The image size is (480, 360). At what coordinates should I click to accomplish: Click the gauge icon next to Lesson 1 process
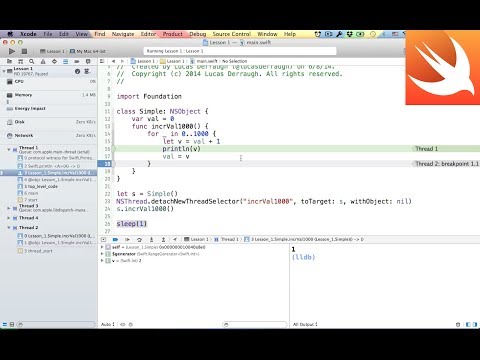pyautogui.click(x=78, y=71)
